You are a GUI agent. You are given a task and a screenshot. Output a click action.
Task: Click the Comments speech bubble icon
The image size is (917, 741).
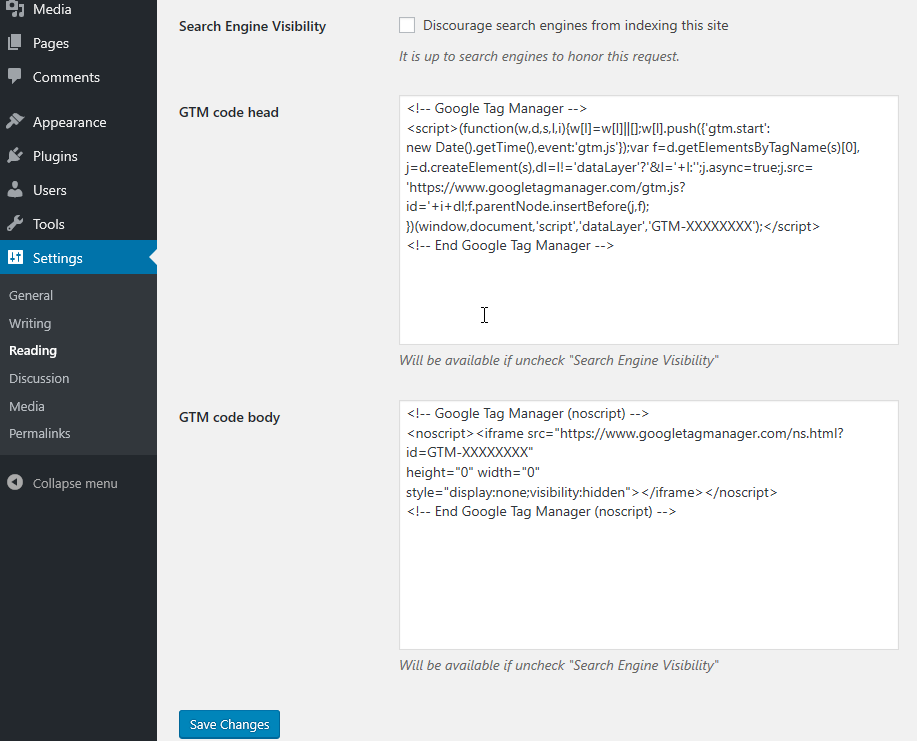pos(15,76)
